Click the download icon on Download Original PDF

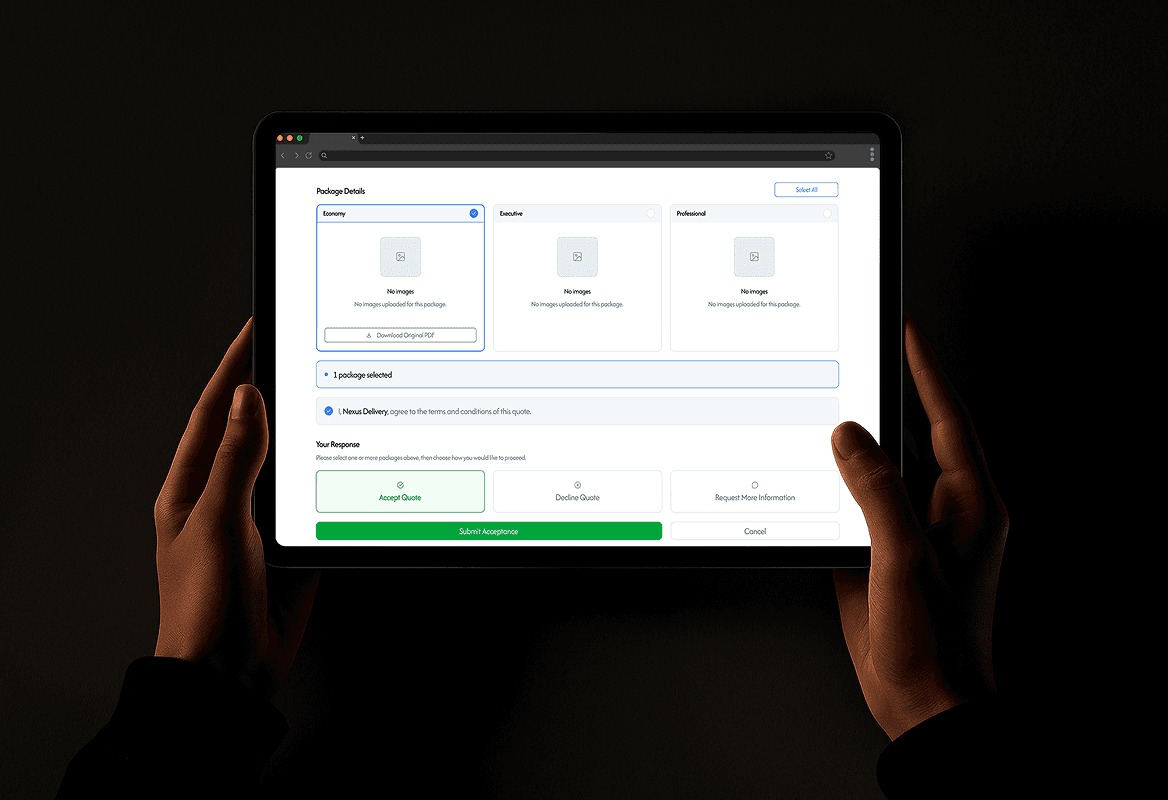point(369,335)
